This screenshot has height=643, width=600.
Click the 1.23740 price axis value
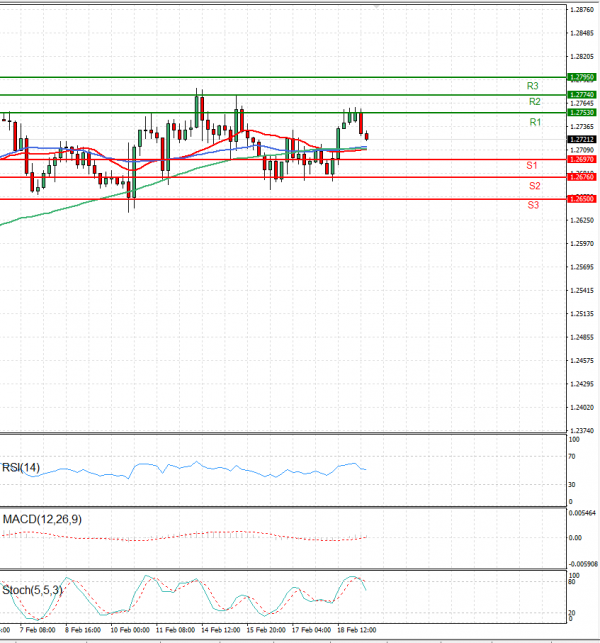(582, 431)
